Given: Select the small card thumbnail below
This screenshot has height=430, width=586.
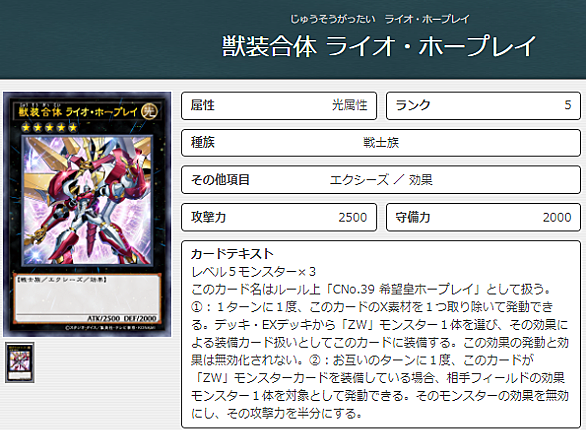Looking at the screenshot, I should (x=20, y=362).
